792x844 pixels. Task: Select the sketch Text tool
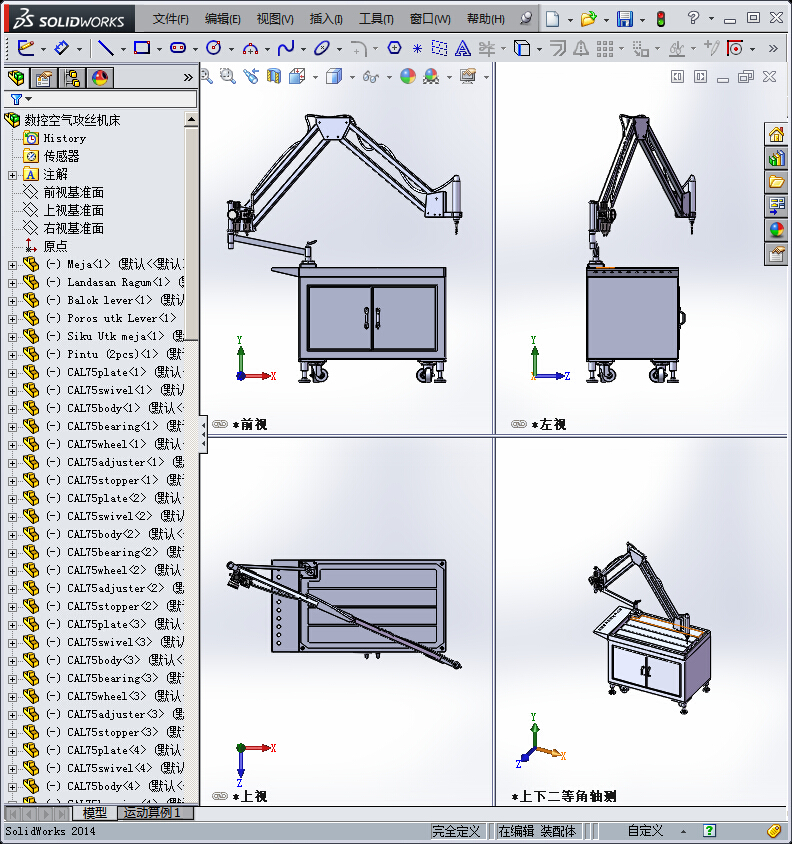coord(462,48)
